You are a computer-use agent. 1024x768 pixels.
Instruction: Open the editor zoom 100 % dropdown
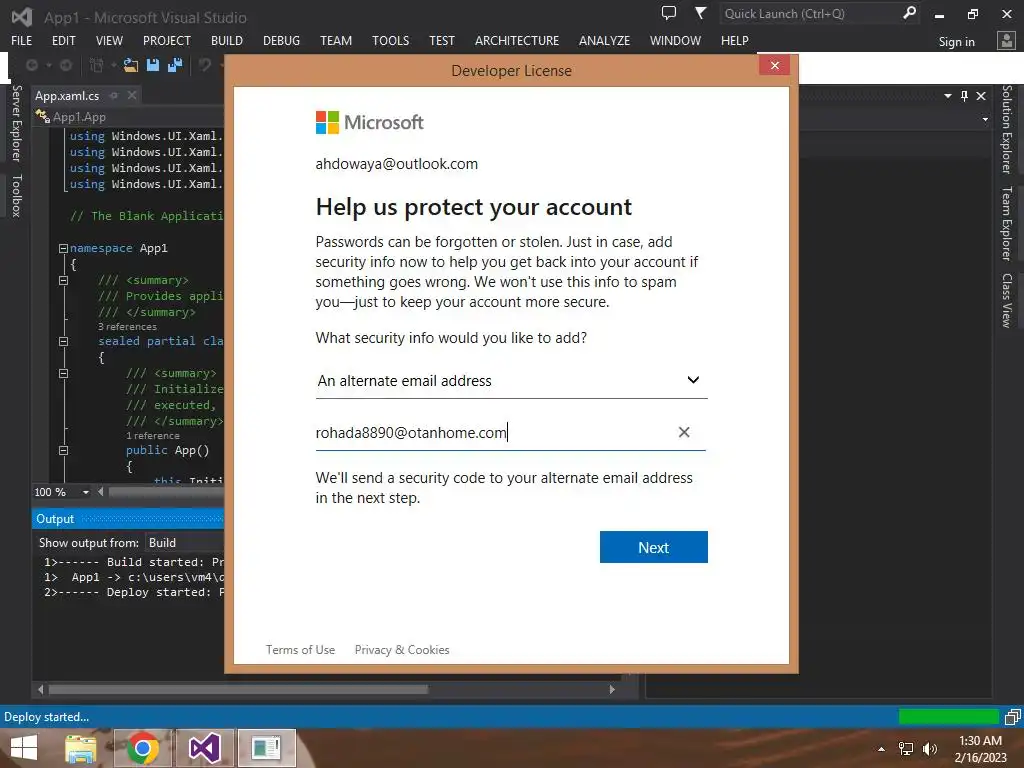(86, 492)
